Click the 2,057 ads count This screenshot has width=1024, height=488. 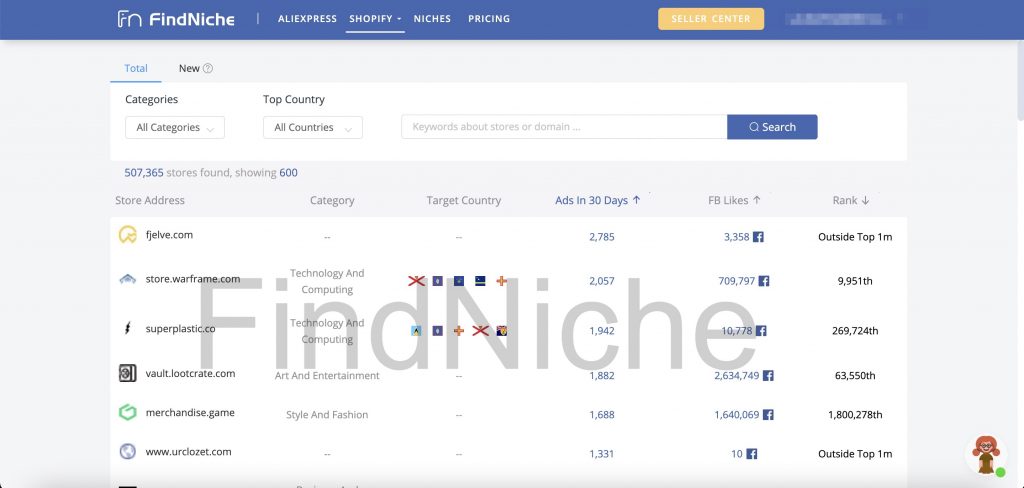pyautogui.click(x=601, y=281)
